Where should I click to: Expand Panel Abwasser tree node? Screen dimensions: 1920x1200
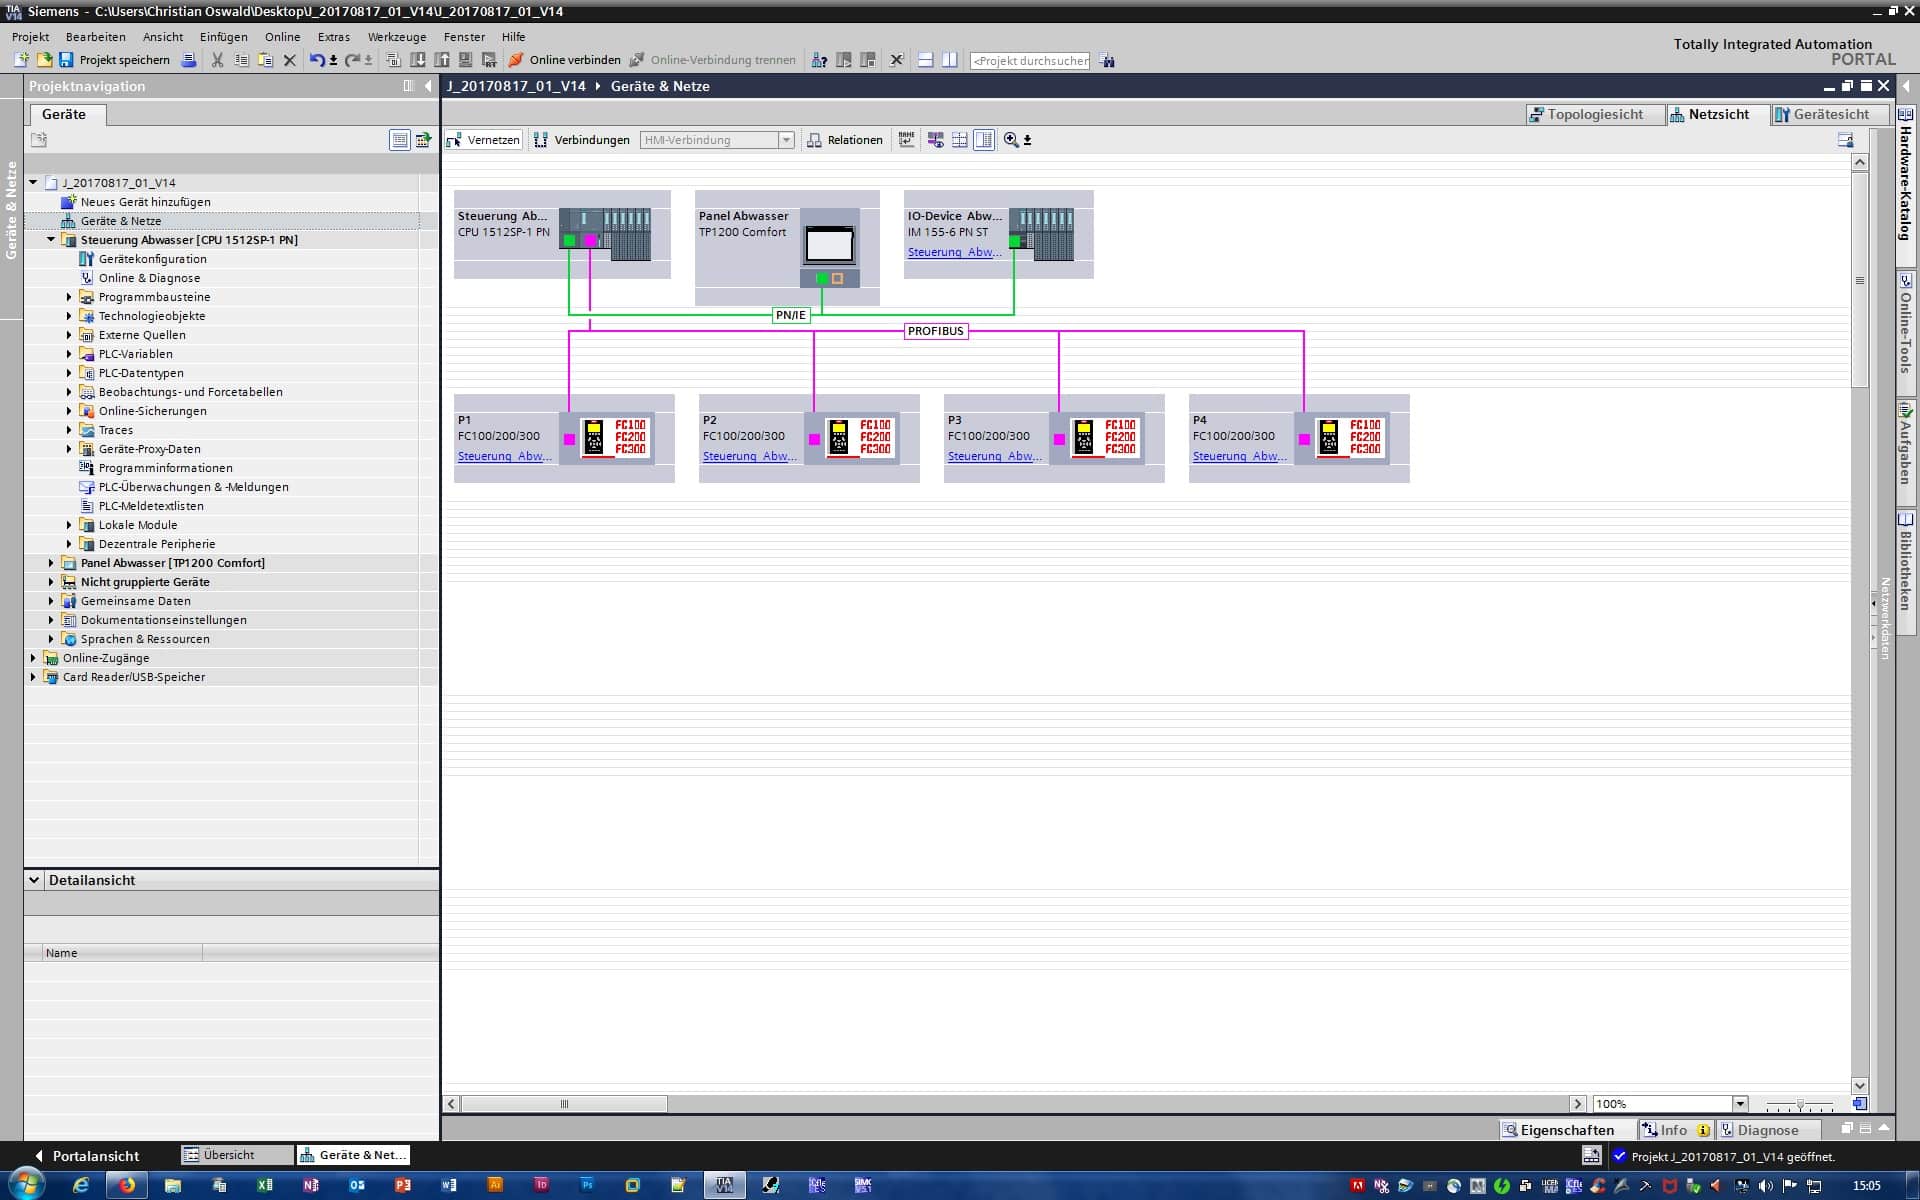pos(51,563)
